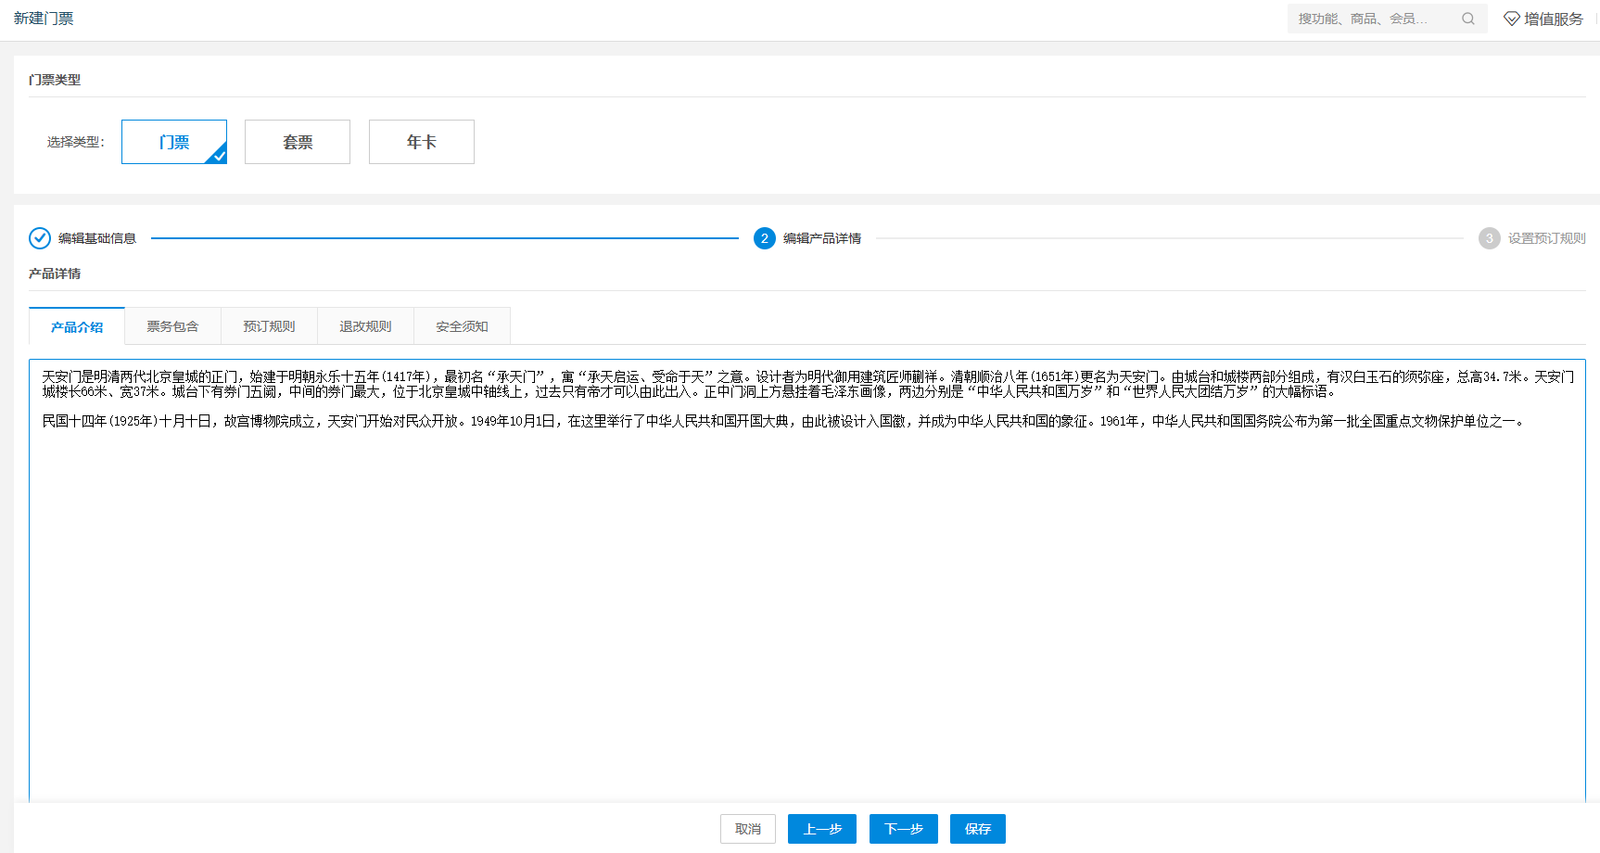Click the completed 编辑基础信息 step icon
1600x853 pixels.
click(40, 238)
